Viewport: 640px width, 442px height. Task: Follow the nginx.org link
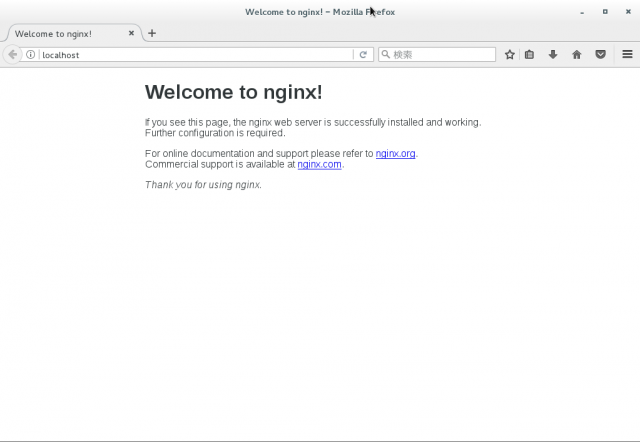[396, 153]
